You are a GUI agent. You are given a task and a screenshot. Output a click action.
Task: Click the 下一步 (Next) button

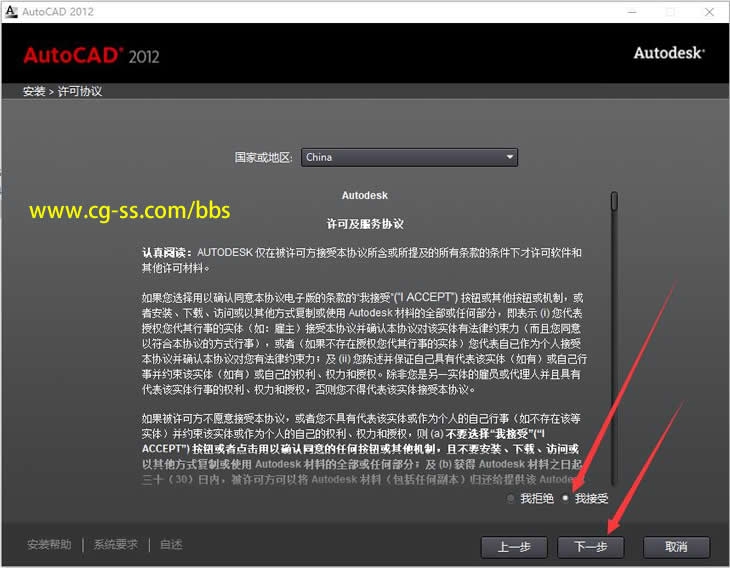pos(590,547)
